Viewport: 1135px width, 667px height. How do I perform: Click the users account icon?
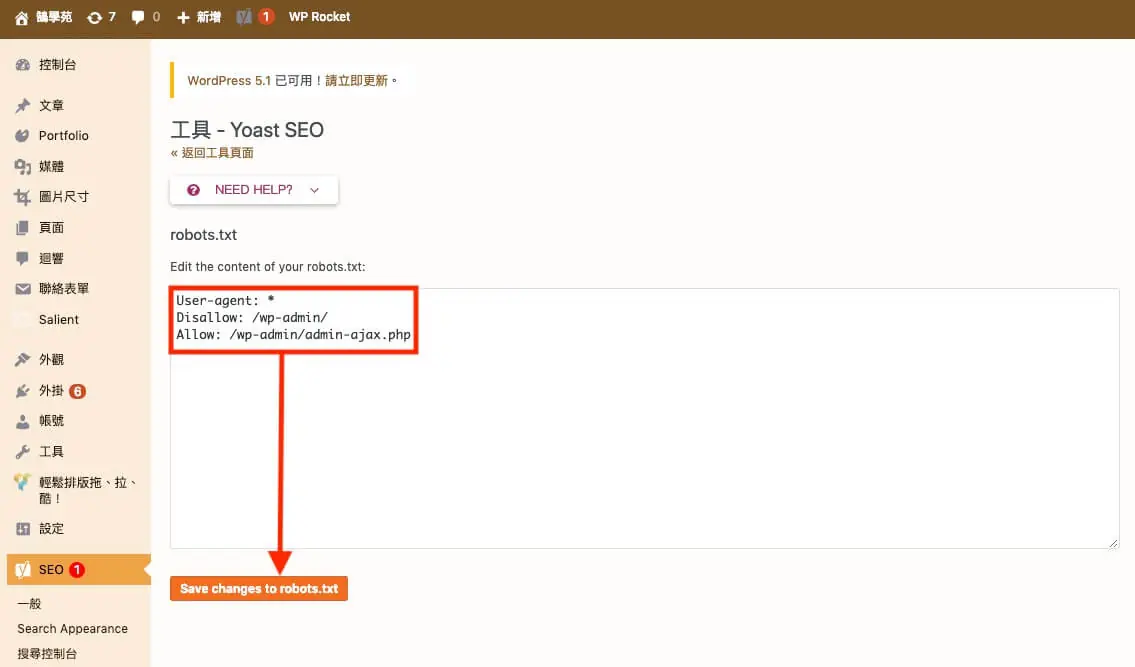point(22,421)
